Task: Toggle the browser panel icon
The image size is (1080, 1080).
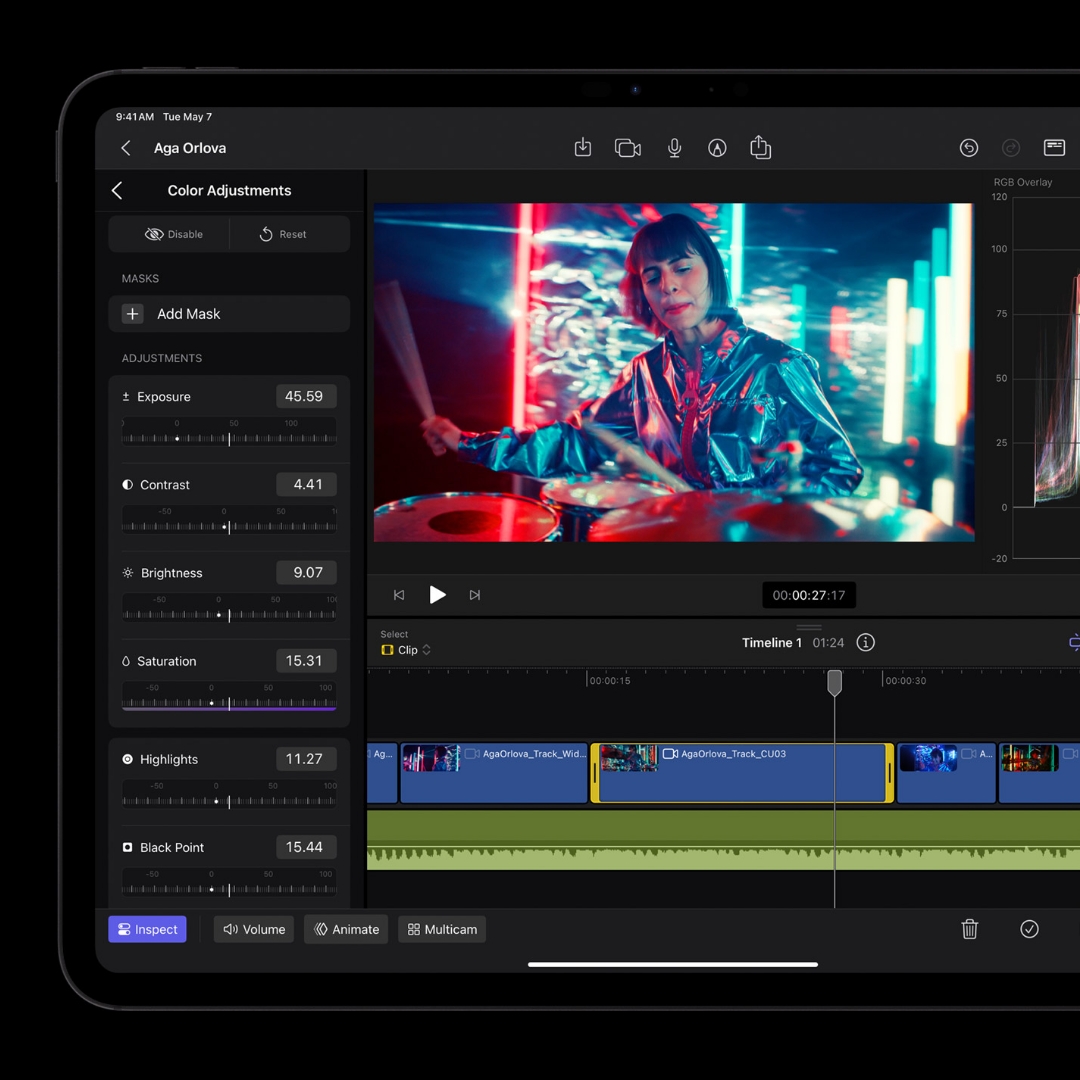Action: [1054, 148]
